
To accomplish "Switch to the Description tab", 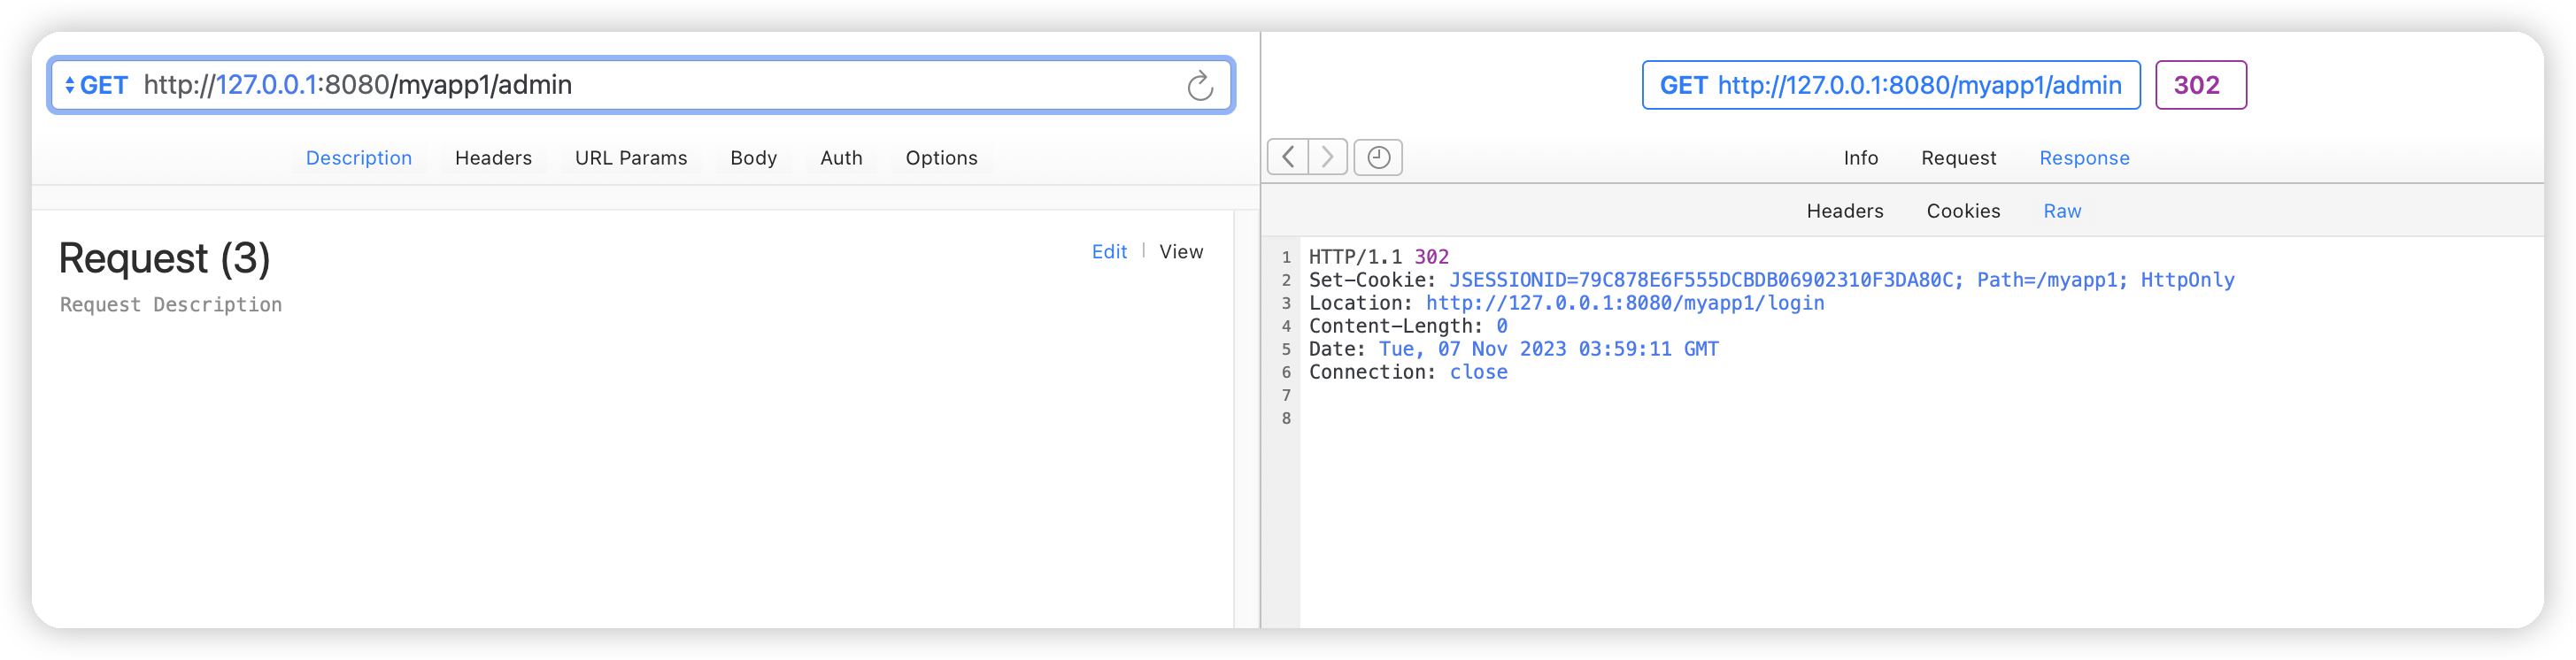I will point(359,158).
